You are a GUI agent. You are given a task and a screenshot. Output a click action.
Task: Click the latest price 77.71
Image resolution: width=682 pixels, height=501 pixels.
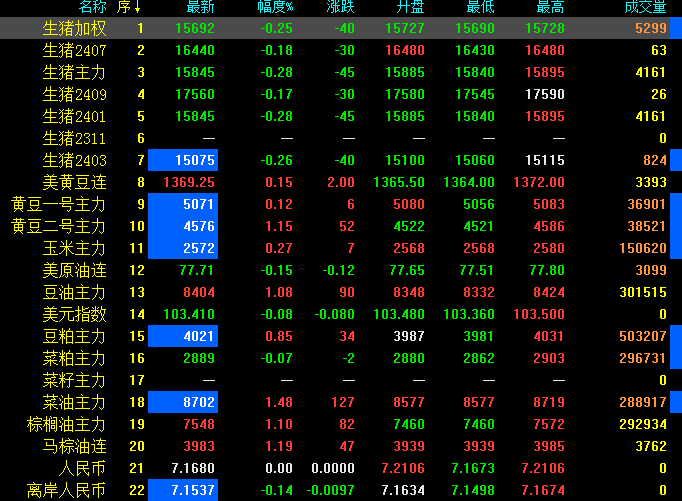[197, 270]
